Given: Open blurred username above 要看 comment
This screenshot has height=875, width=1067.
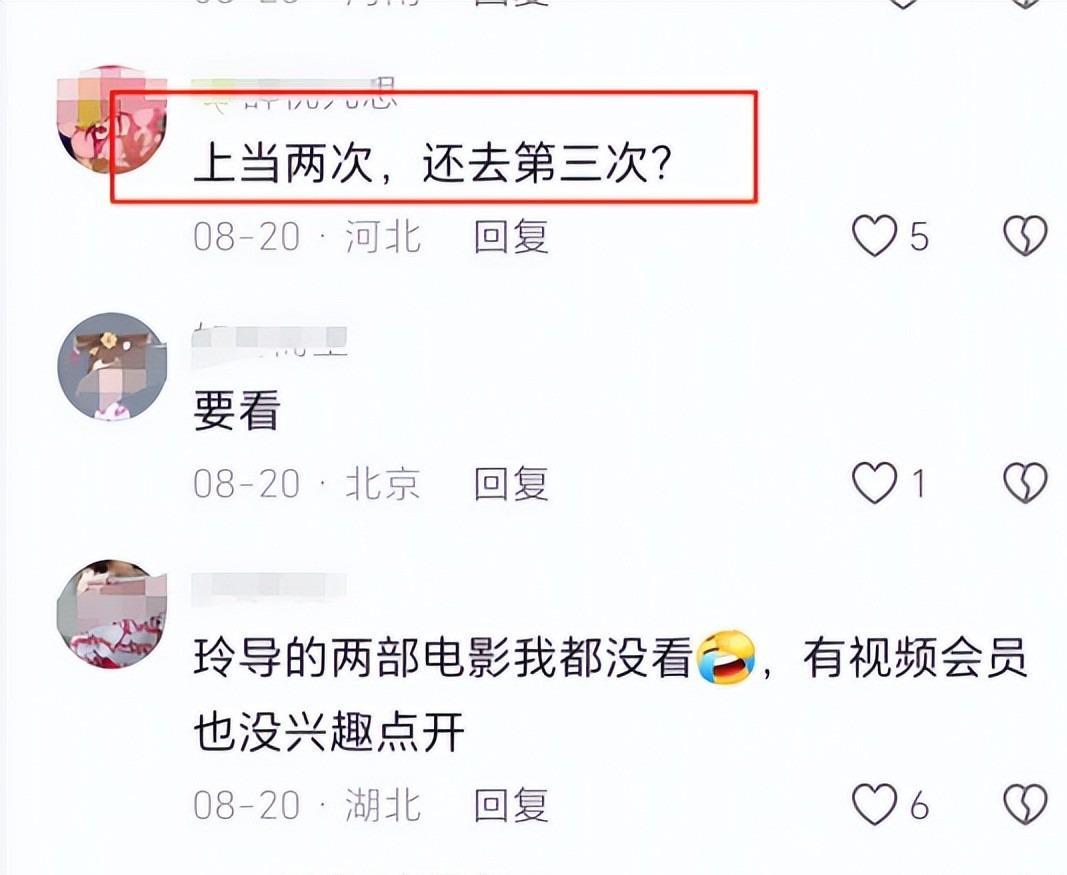Looking at the screenshot, I should 270,341.
